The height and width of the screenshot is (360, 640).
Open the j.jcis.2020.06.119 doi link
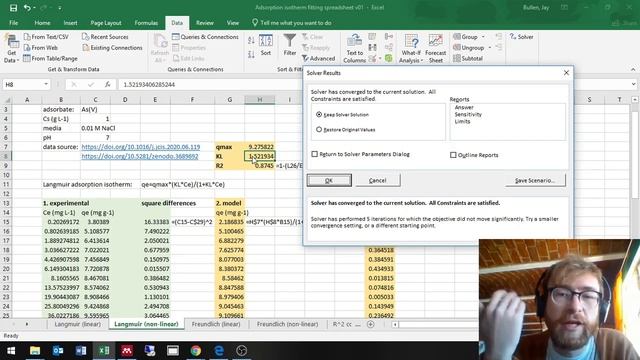tap(140, 147)
